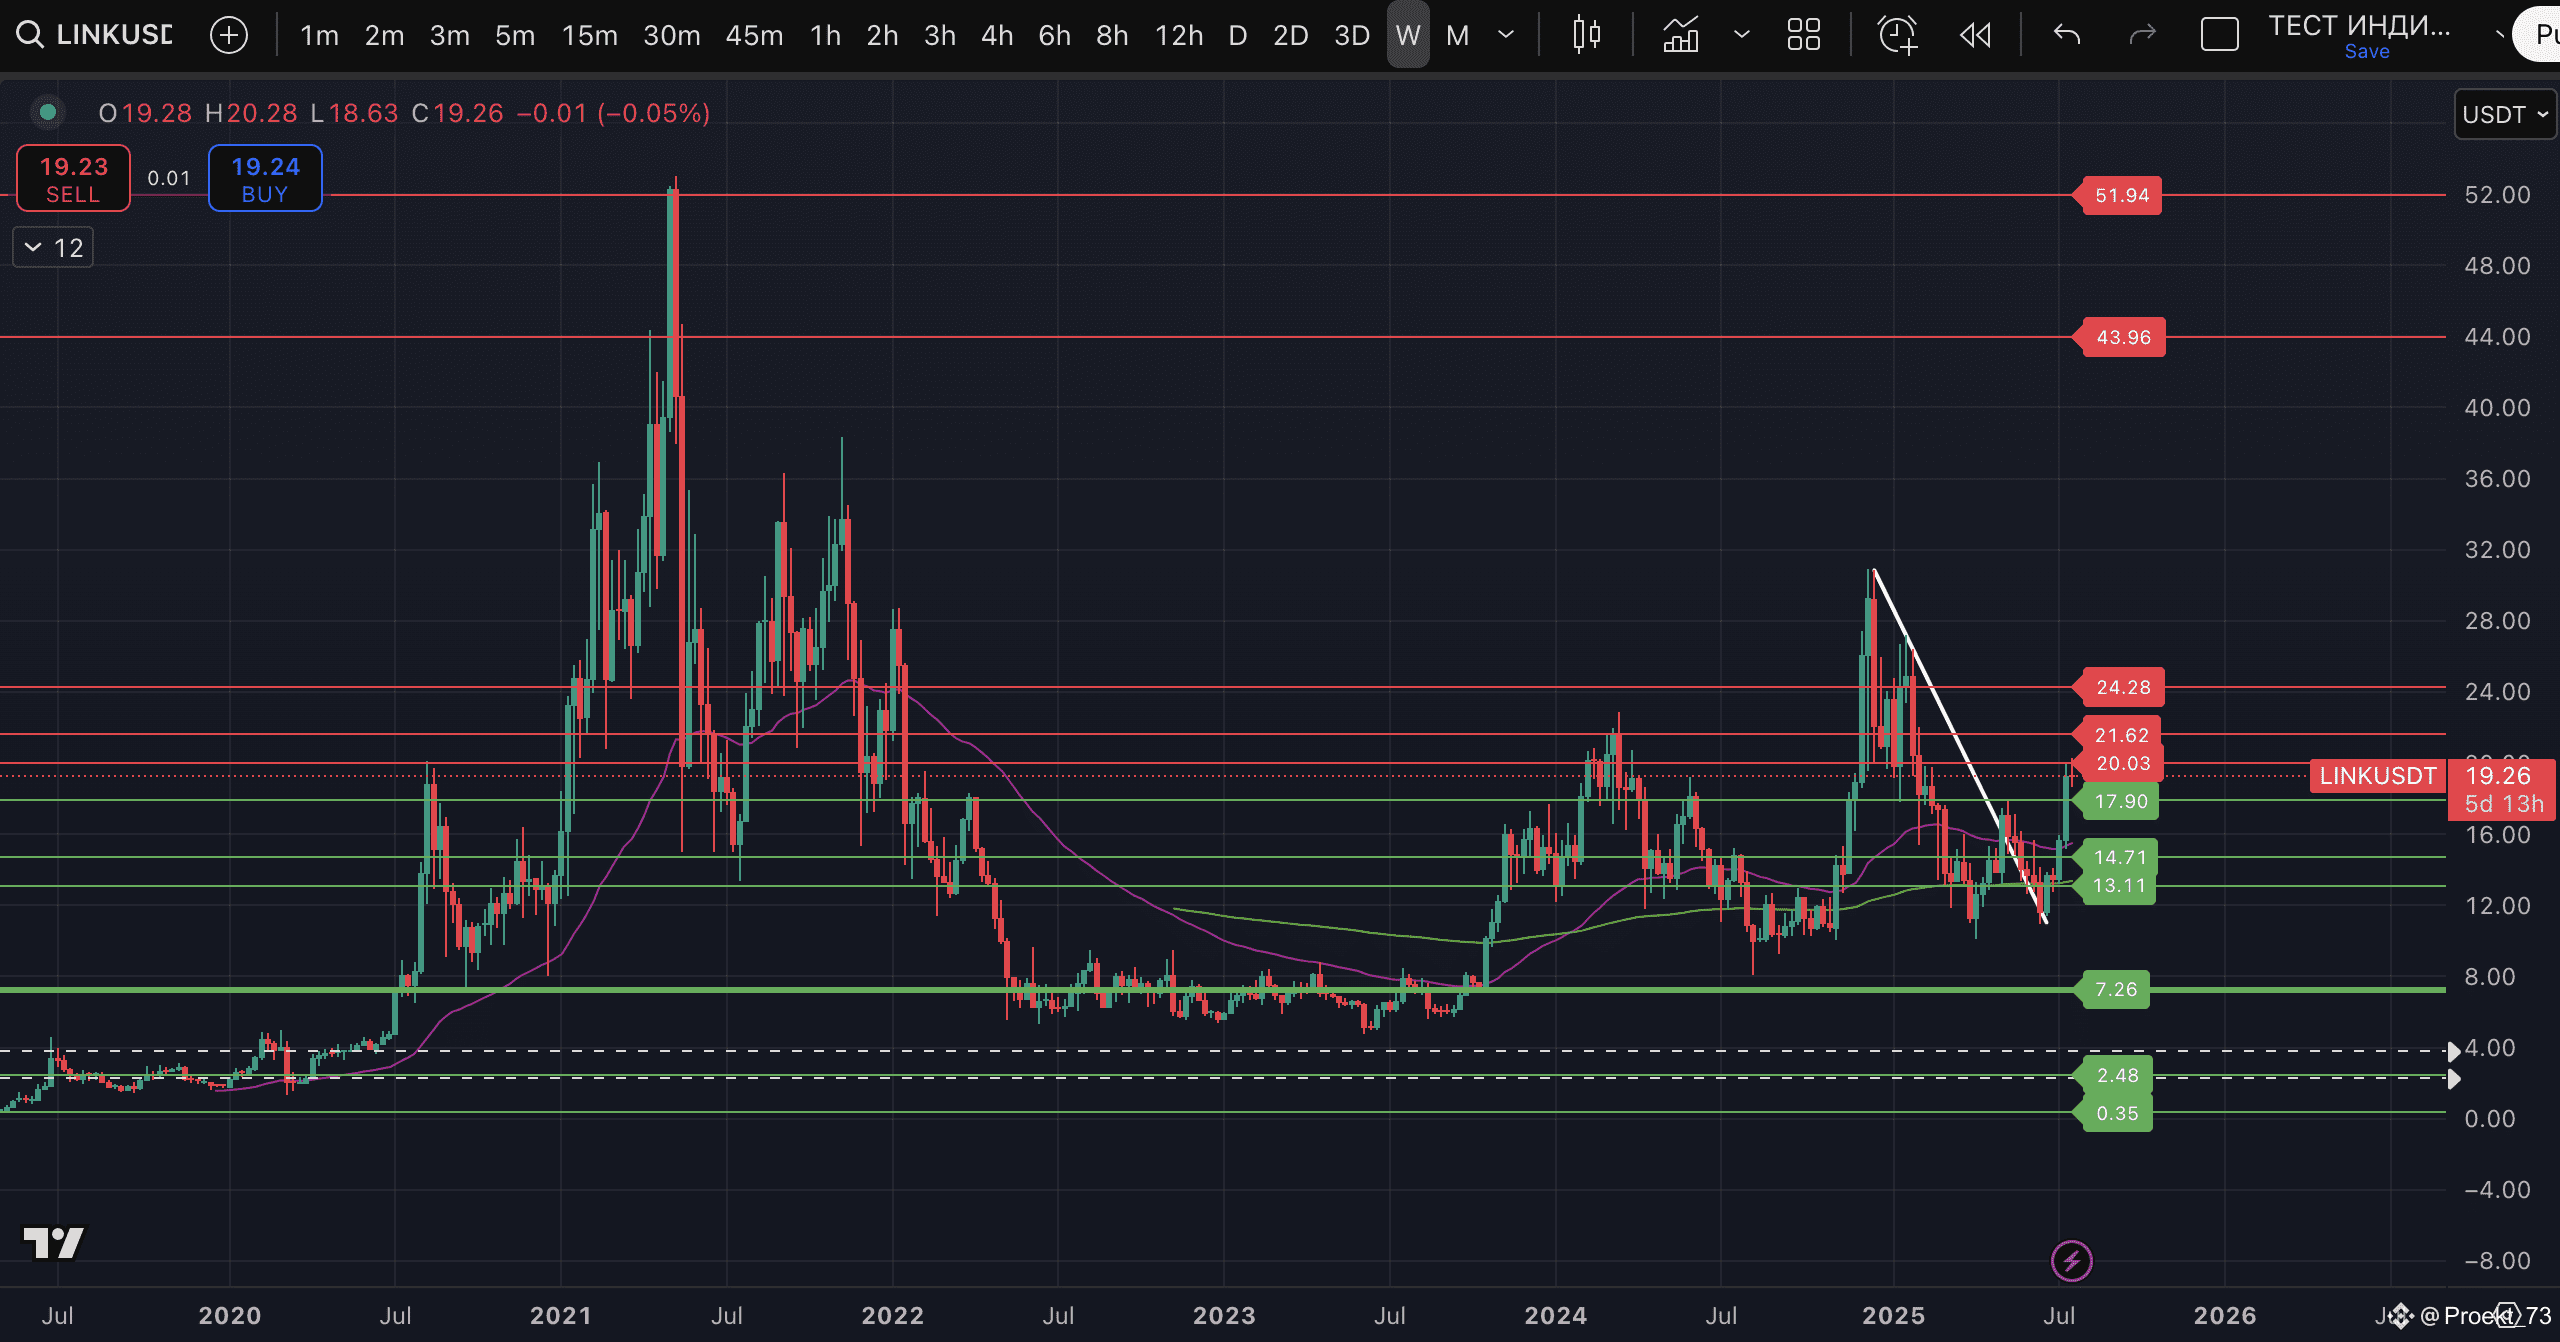Click the LINKUSDT current price label
The width and height of the screenshot is (2560, 1342).
coord(2377,776)
